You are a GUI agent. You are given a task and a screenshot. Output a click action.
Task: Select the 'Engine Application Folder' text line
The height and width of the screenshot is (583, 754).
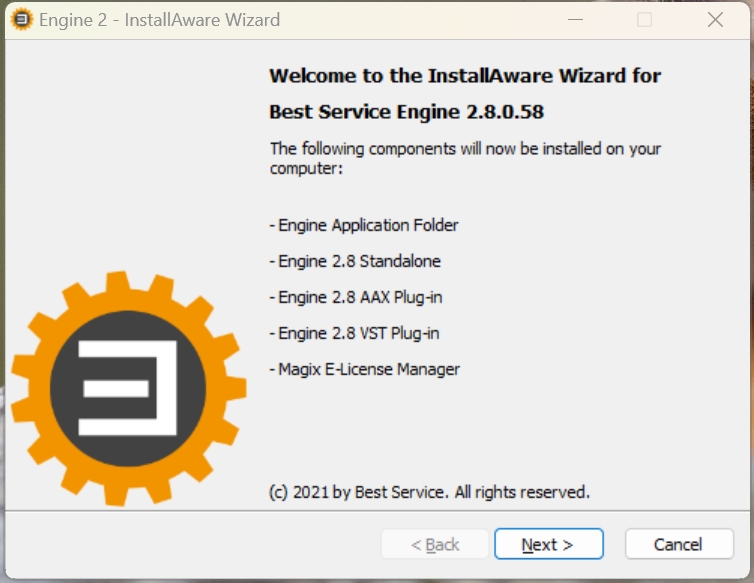click(x=364, y=225)
